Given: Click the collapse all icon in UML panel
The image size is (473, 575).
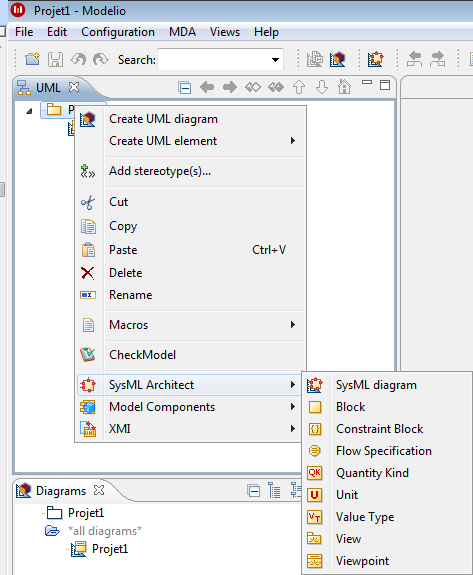Looking at the screenshot, I should [x=184, y=88].
